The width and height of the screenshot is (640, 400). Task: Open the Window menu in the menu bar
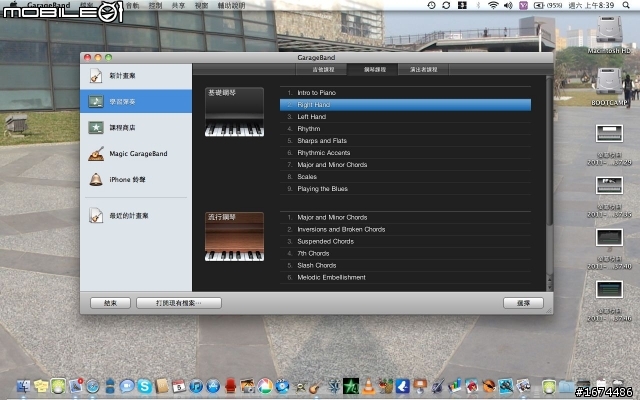click(201, 5)
